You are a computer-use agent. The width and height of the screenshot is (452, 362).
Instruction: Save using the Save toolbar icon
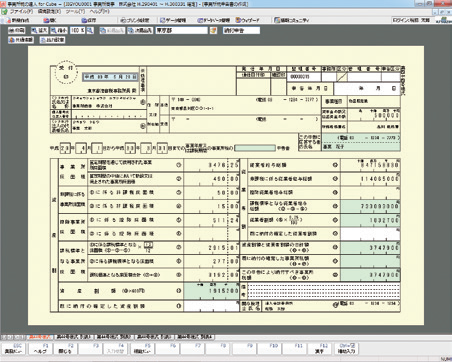pos(89,20)
